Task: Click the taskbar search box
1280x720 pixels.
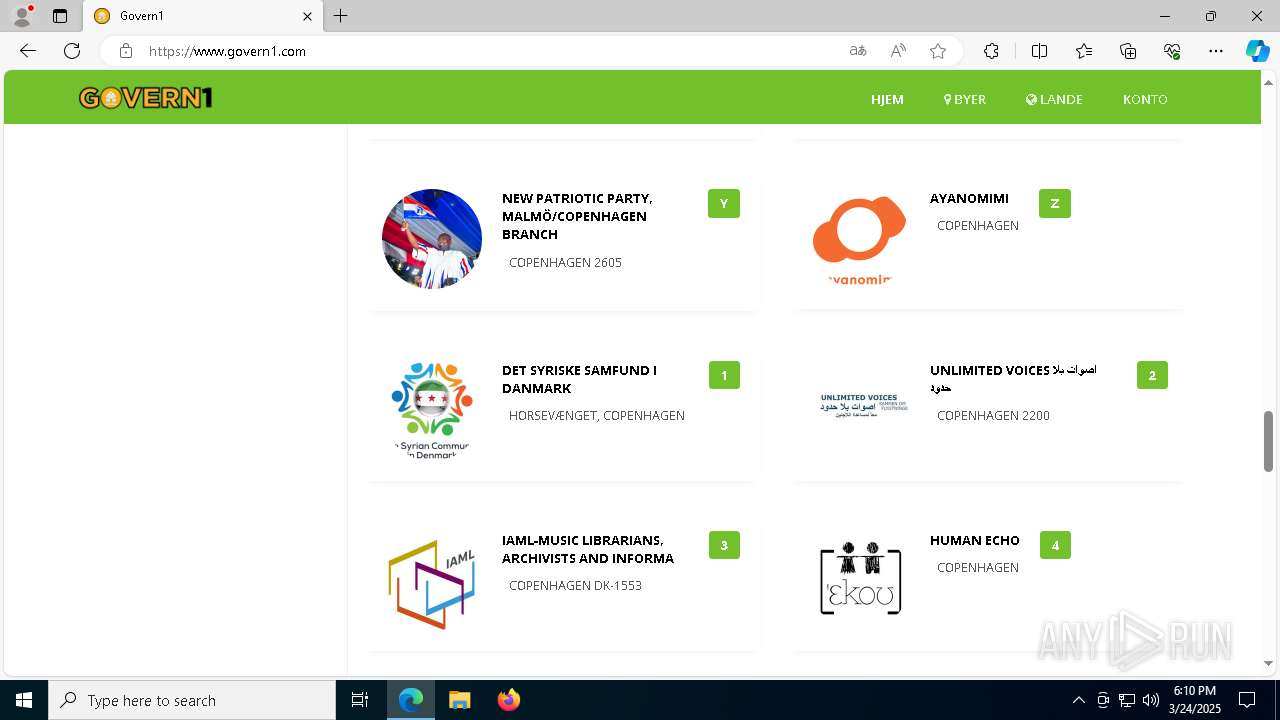Action: (192, 700)
